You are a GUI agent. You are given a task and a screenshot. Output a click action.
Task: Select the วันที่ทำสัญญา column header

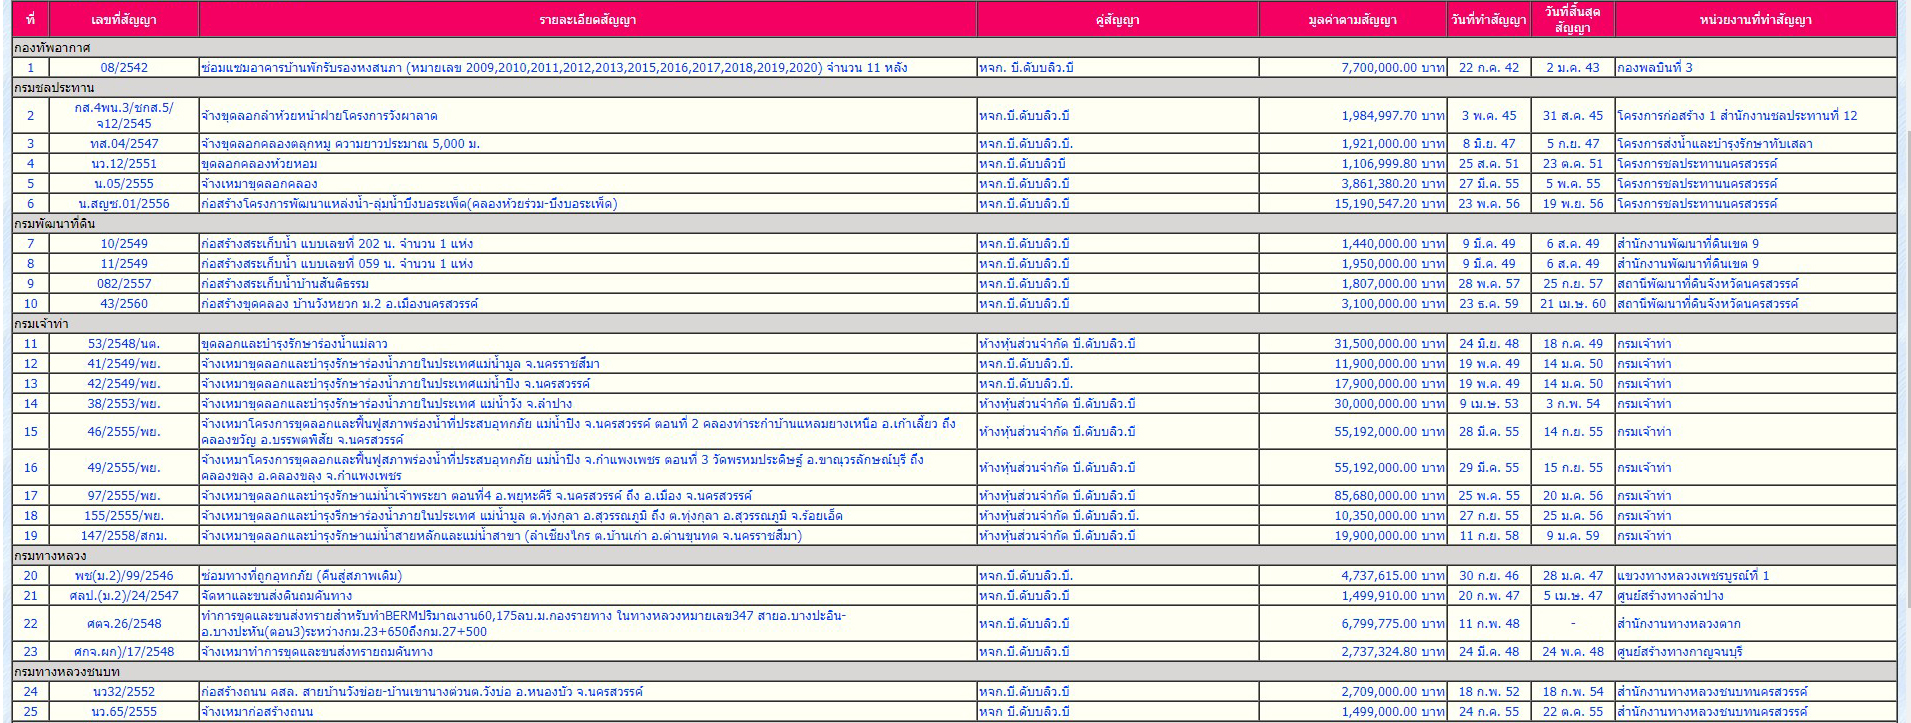click(1488, 20)
